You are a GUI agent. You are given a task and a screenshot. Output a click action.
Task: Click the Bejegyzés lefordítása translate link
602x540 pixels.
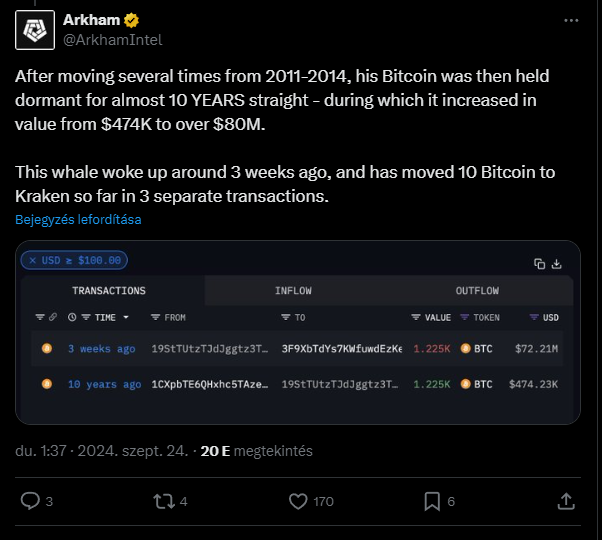[78, 220]
